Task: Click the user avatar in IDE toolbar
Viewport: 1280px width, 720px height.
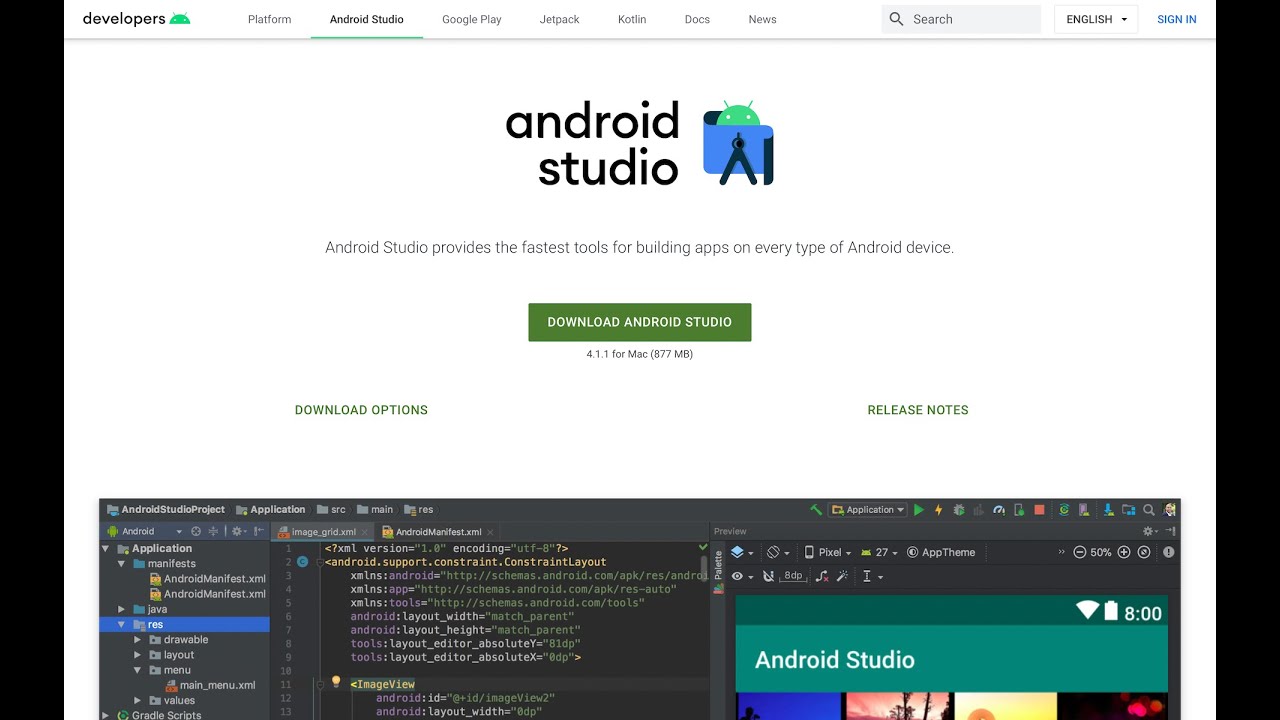Action: click(1169, 510)
